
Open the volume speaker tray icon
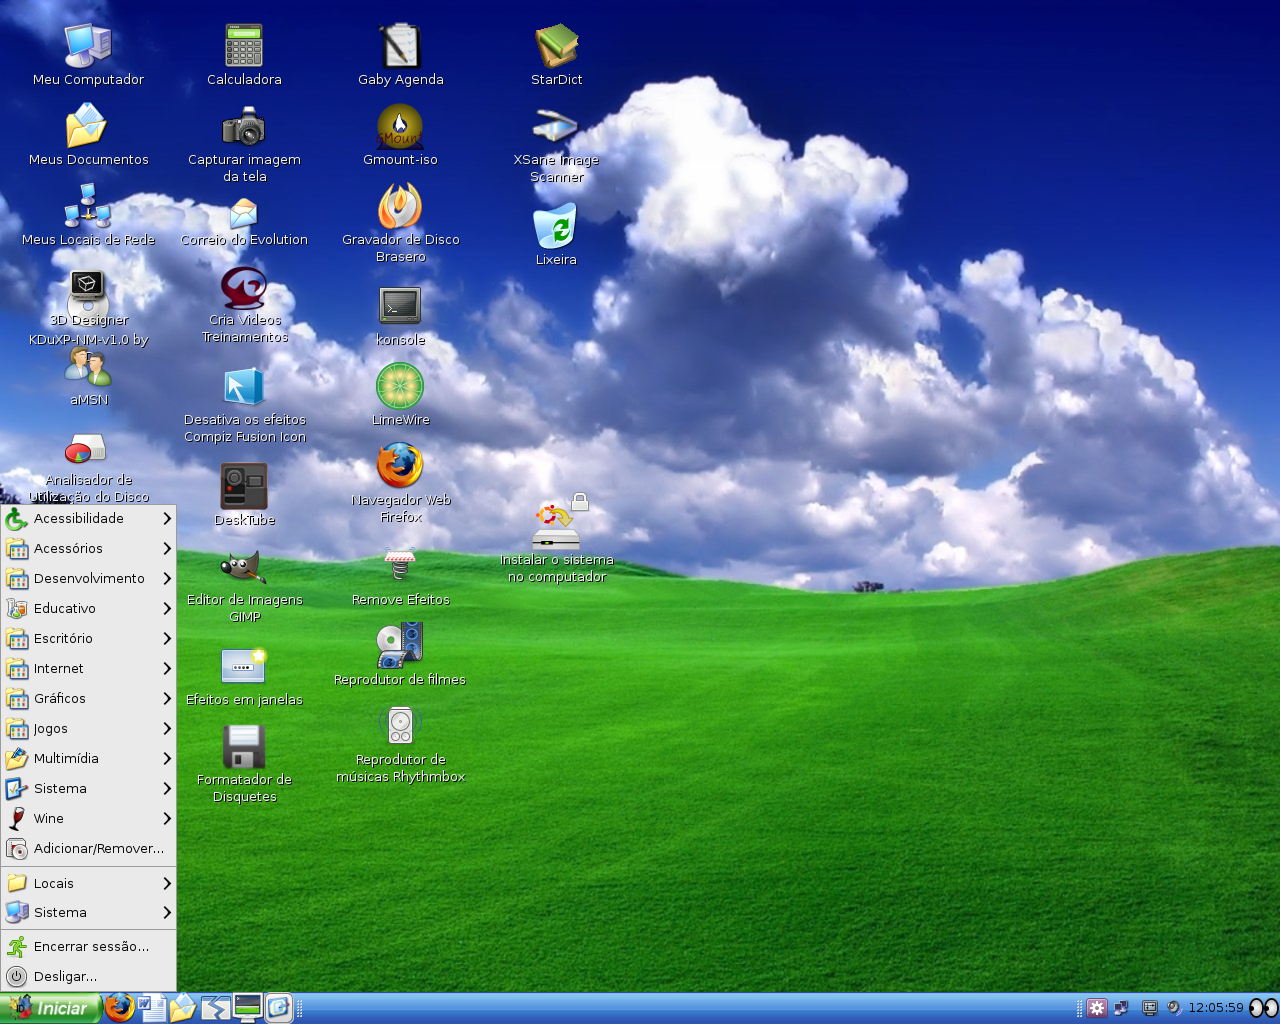coord(1174,1008)
